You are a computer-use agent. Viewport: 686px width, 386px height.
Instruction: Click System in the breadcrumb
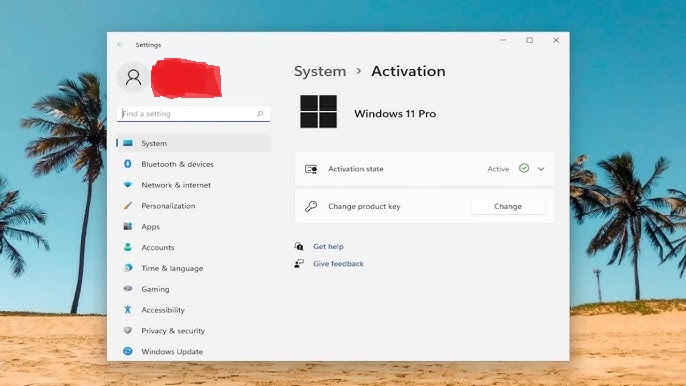pos(320,71)
